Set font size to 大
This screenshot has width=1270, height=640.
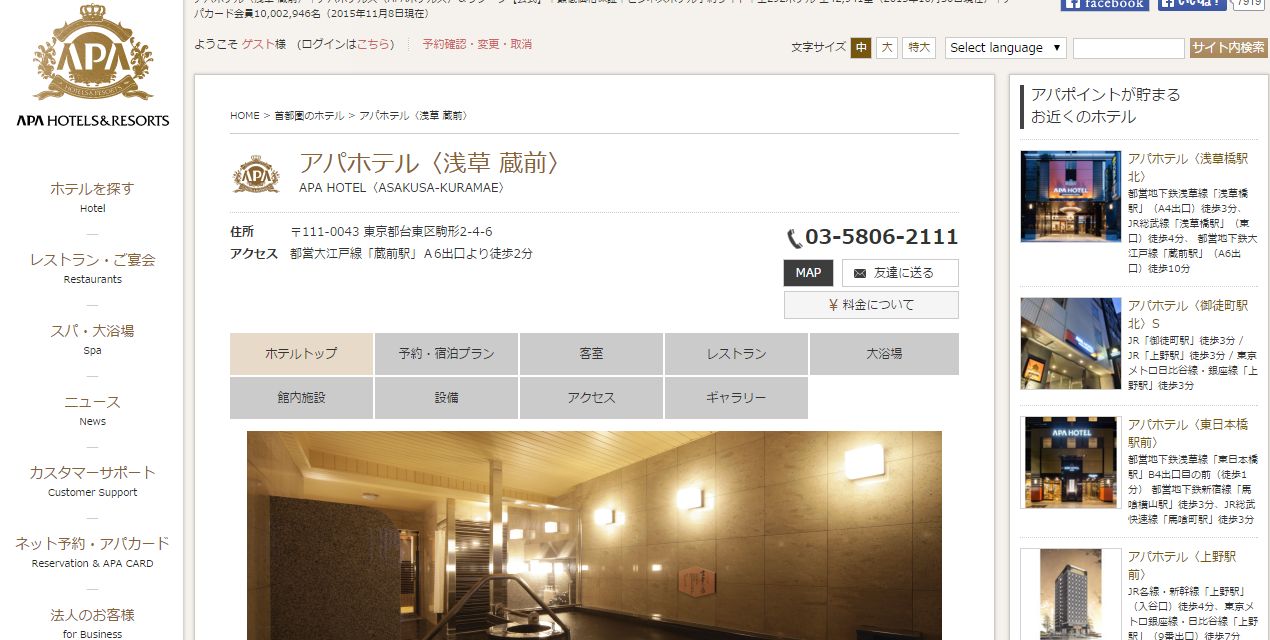(887, 47)
